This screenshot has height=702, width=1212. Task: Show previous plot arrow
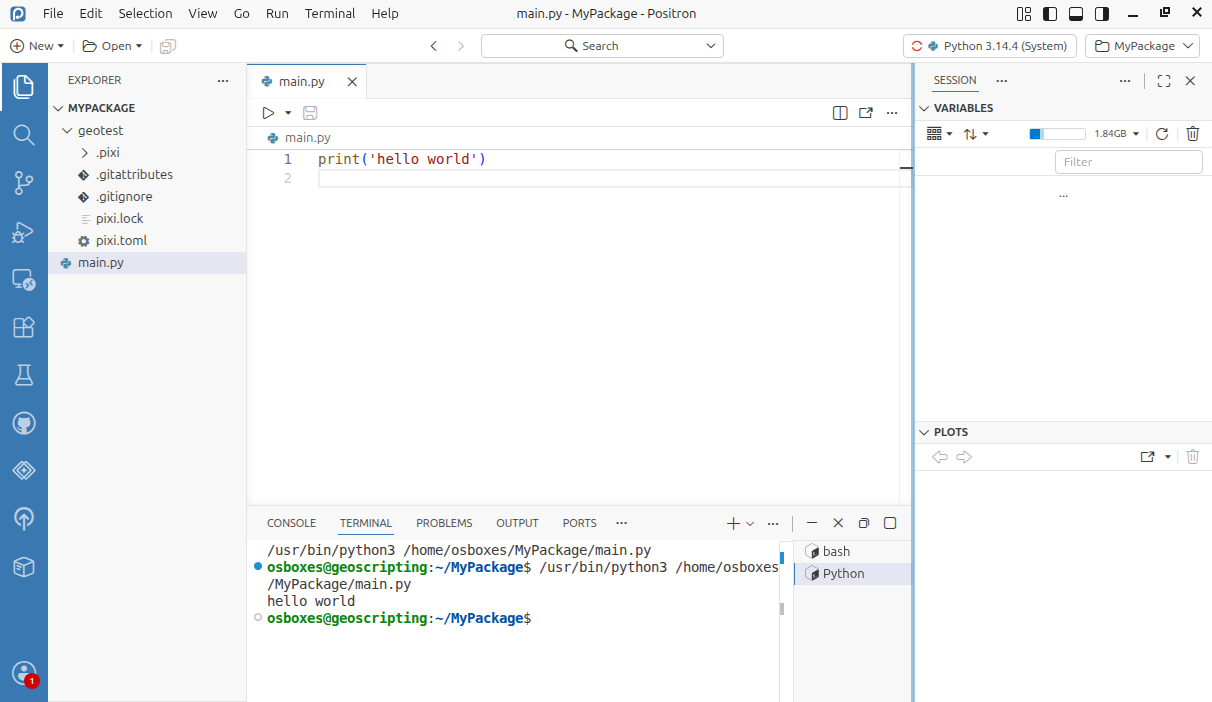[939, 457]
